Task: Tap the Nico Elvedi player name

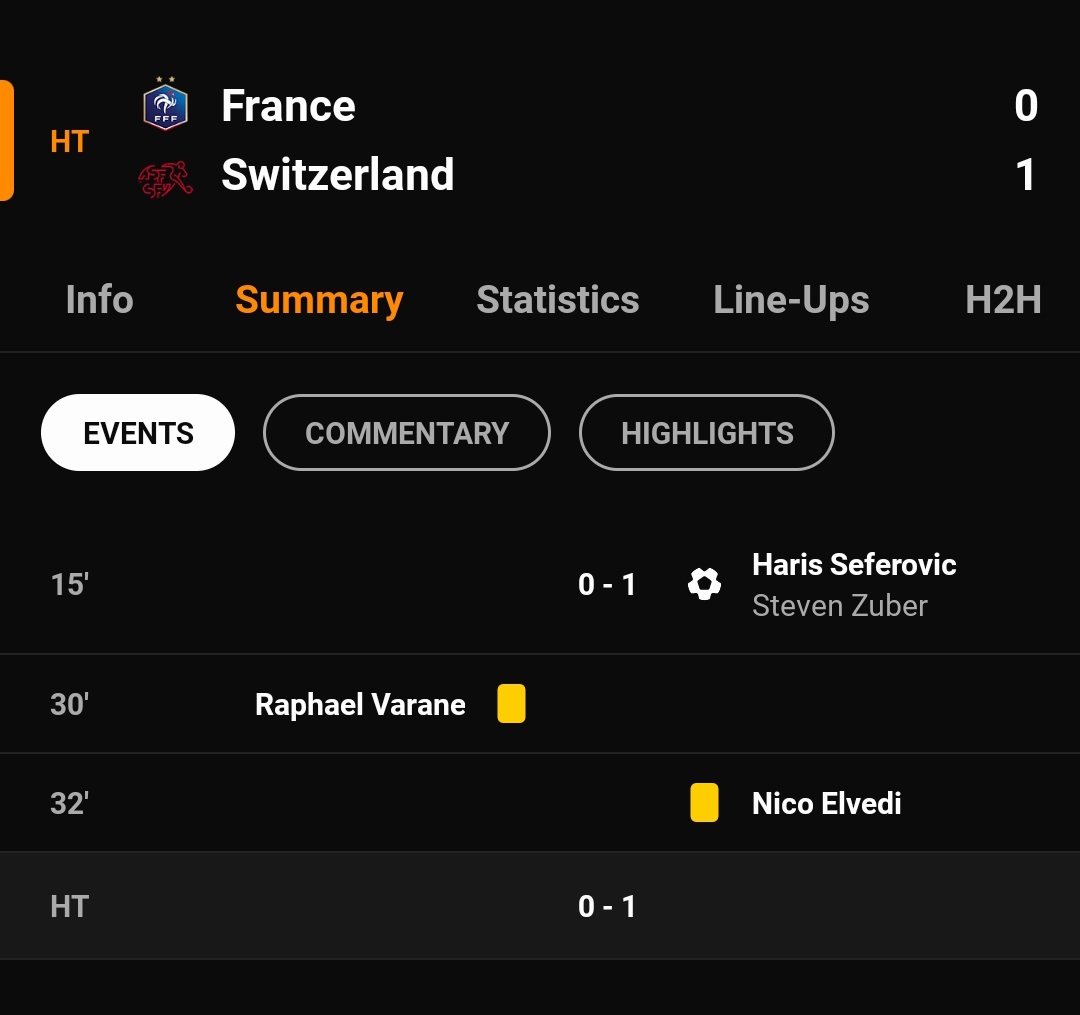Action: [x=827, y=804]
